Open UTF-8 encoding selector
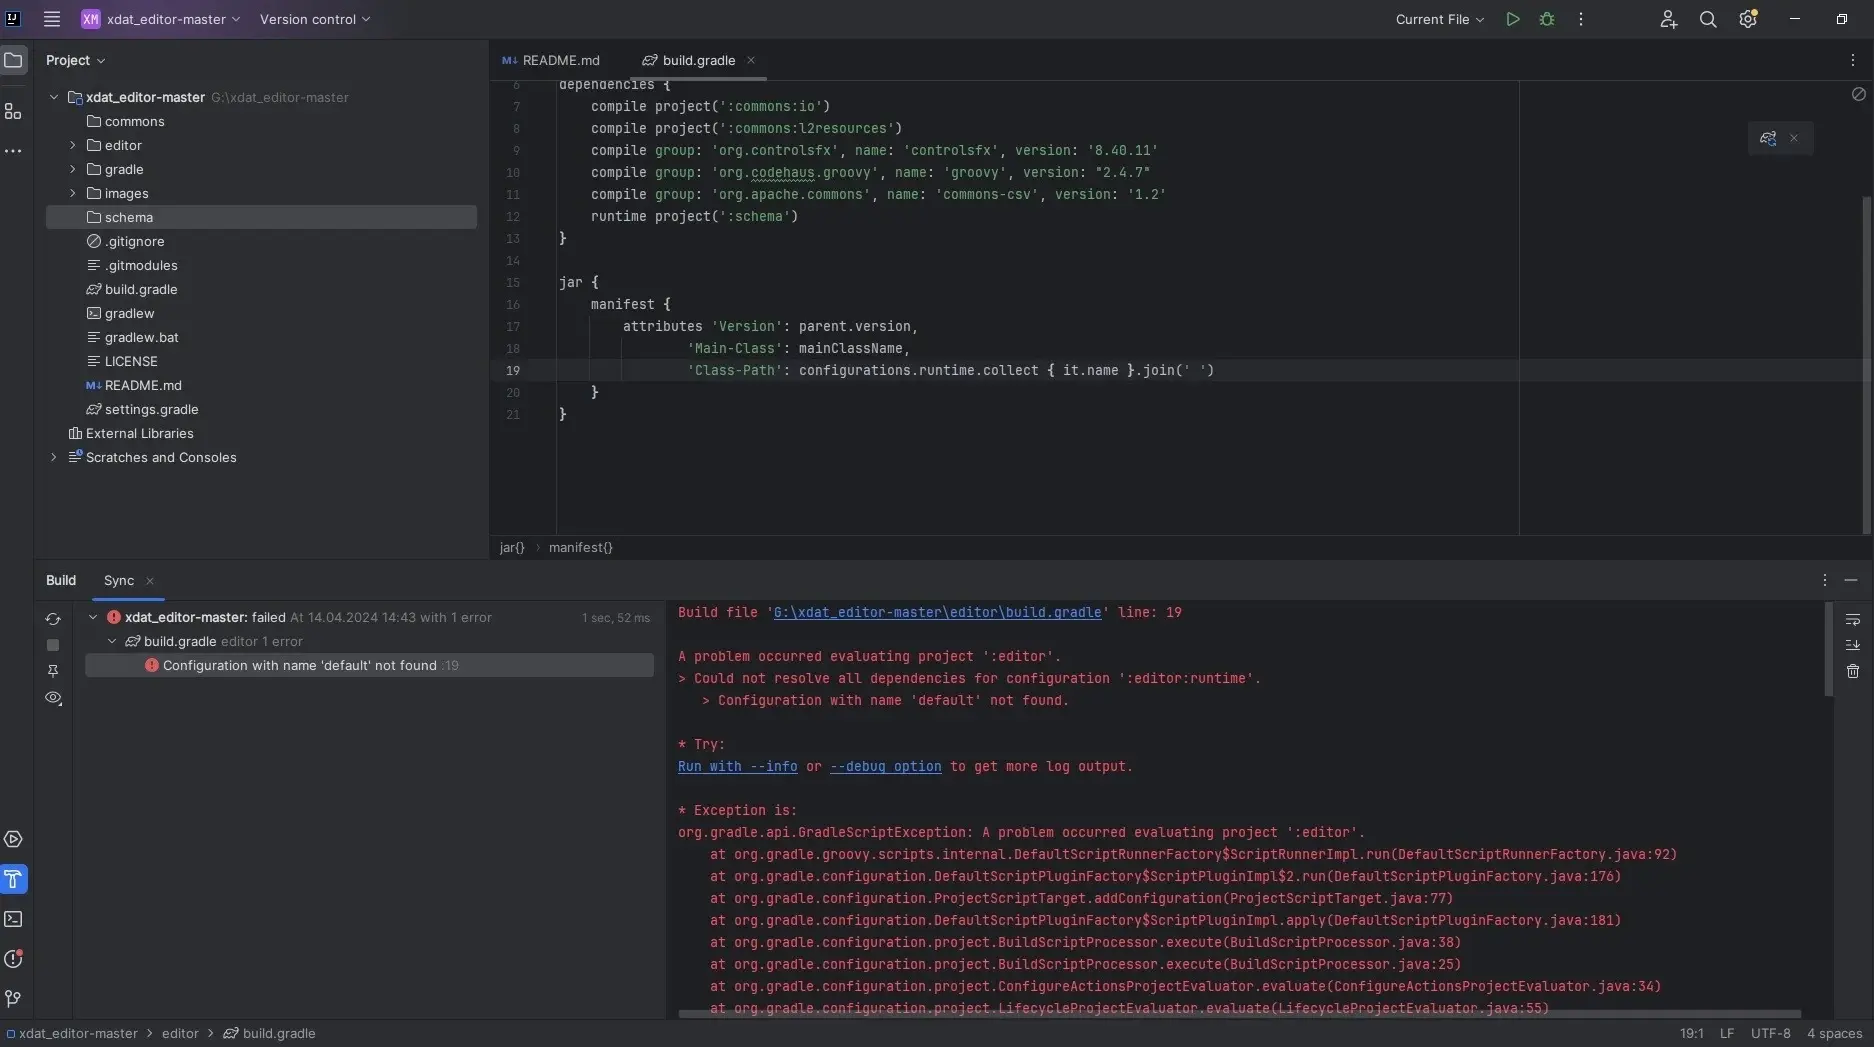This screenshot has width=1874, height=1047. click(1770, 1033)
